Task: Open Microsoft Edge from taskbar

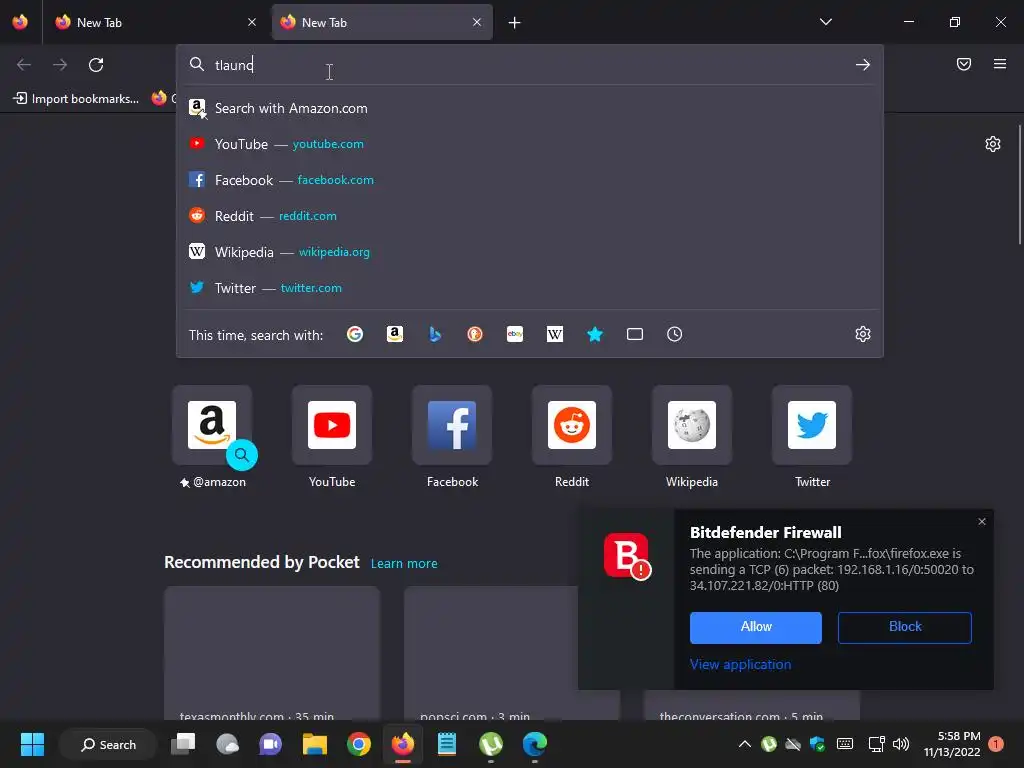Action: (x=534, y=744)
